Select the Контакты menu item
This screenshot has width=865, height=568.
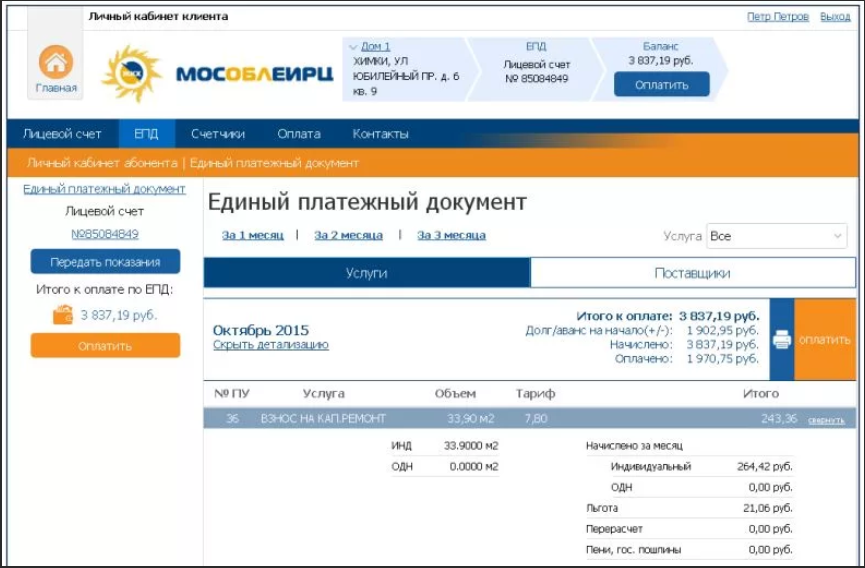coord(380,134)
